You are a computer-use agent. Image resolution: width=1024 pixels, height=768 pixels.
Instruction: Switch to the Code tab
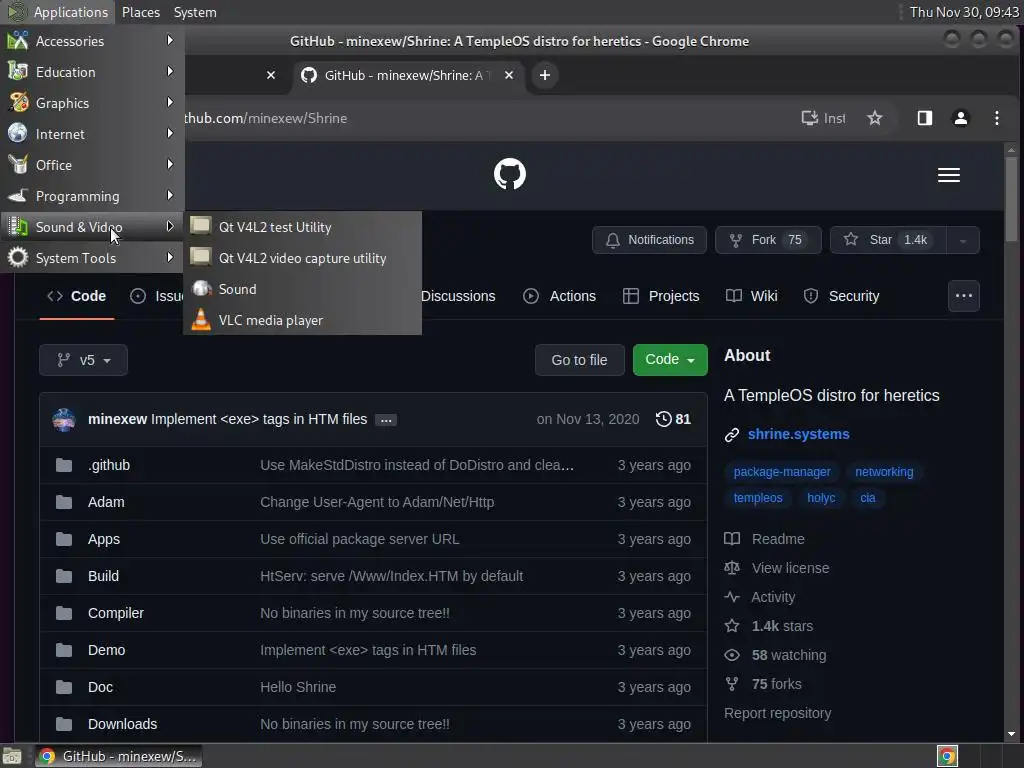coord(76,296)
